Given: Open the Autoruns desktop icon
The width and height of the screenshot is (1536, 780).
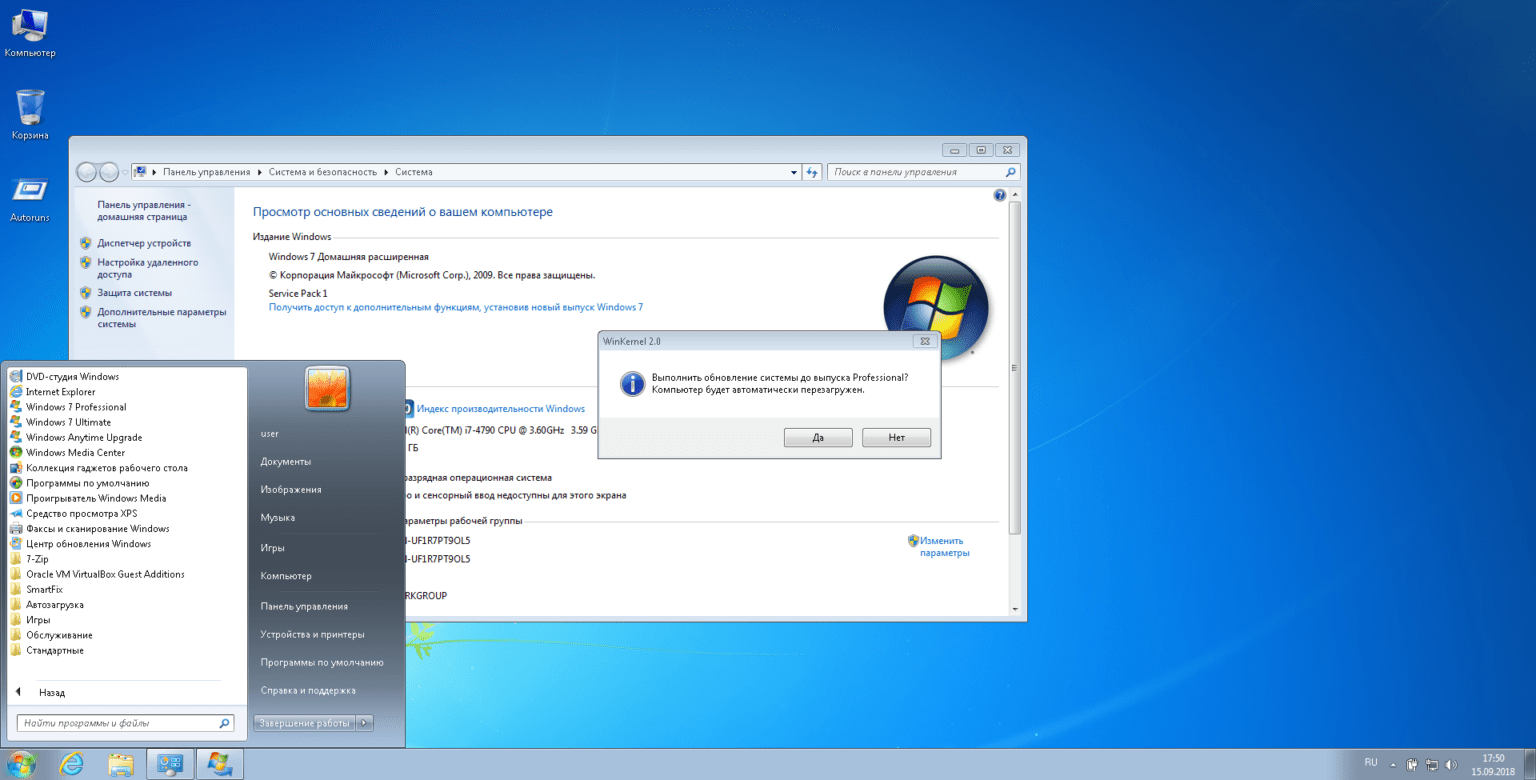Looking at the screenshot, I should pyautogui.click(x=30, y=197).
